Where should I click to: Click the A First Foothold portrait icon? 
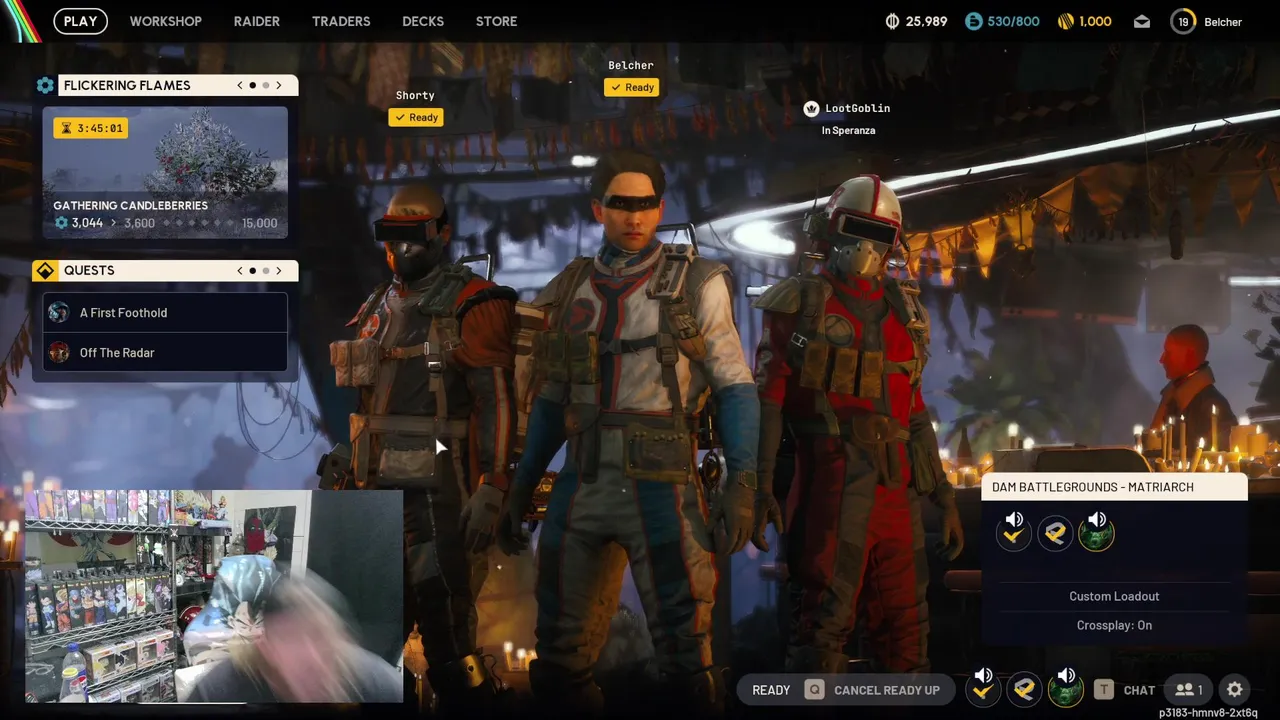tap(59, 312)
